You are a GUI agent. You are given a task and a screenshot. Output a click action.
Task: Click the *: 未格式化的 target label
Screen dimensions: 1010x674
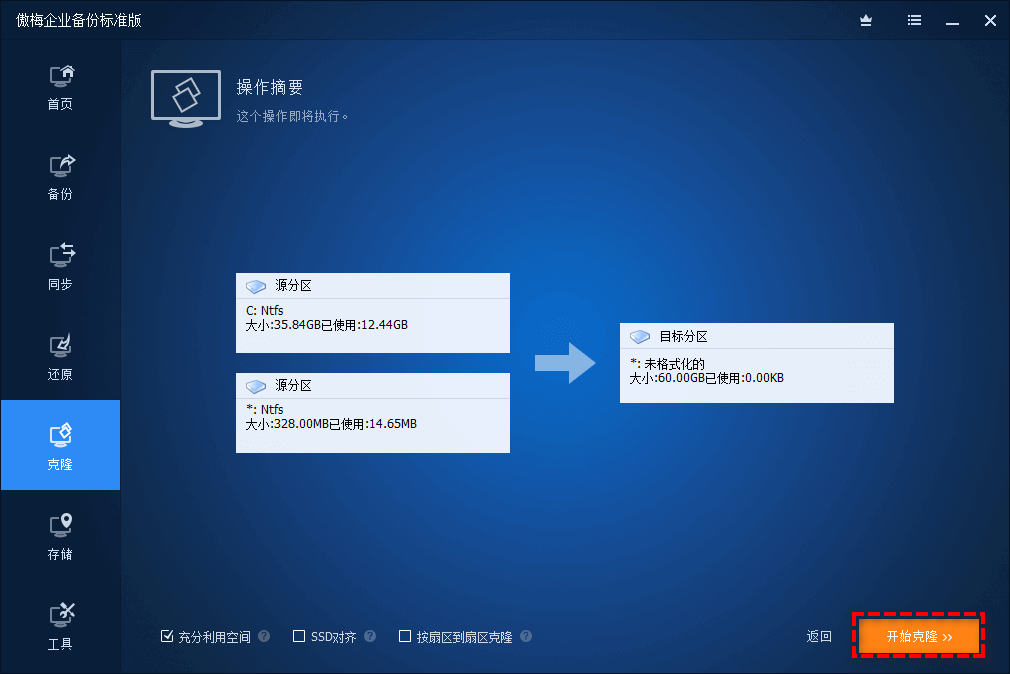click(667, 364)
